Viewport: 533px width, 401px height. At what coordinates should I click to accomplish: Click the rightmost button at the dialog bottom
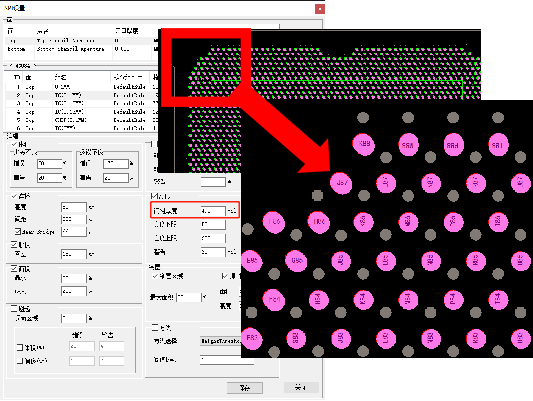300,387
